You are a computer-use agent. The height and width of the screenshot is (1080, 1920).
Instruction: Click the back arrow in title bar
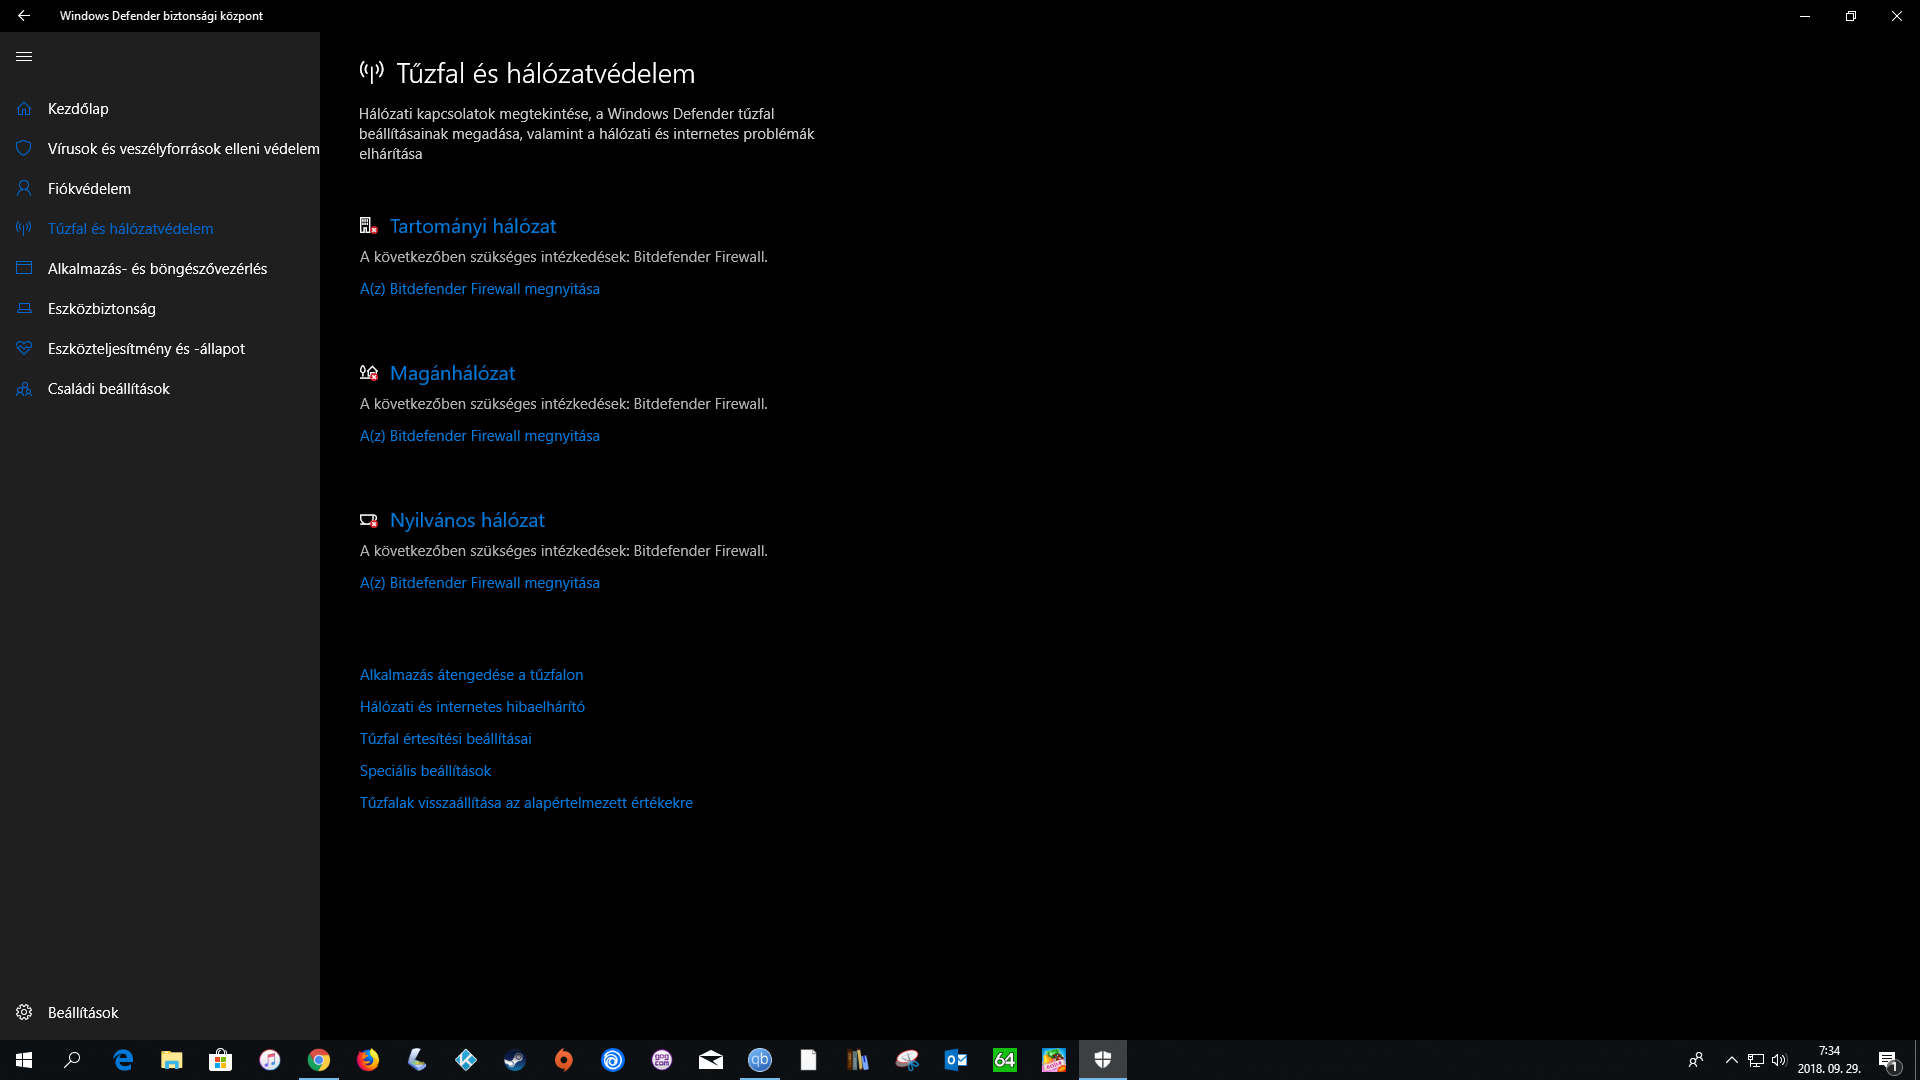[x=24, y=16]
